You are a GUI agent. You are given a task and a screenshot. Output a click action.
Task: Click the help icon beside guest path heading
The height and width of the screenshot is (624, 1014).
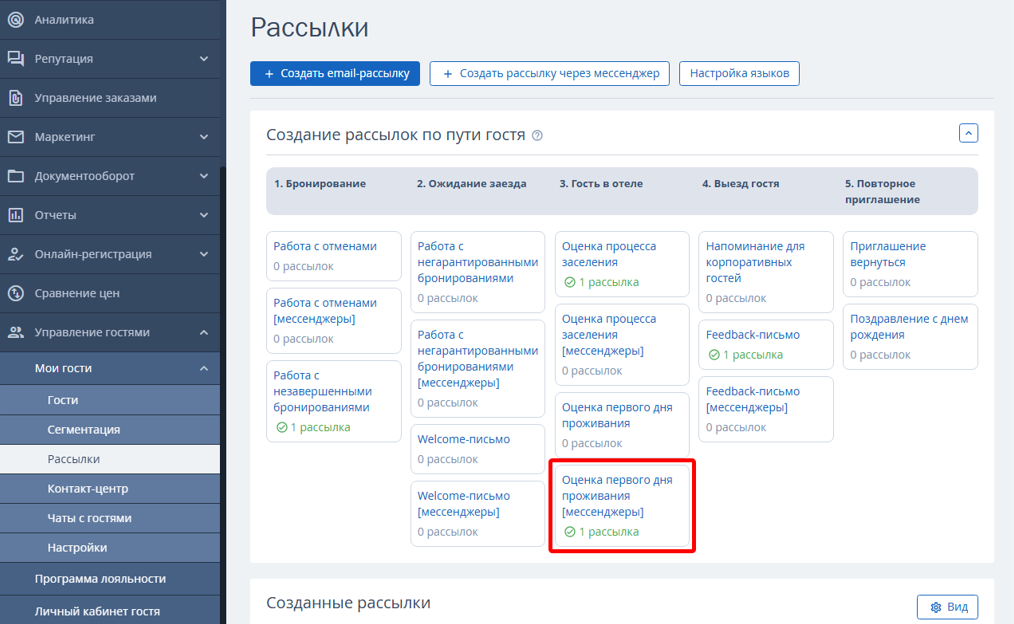[538, 136]
